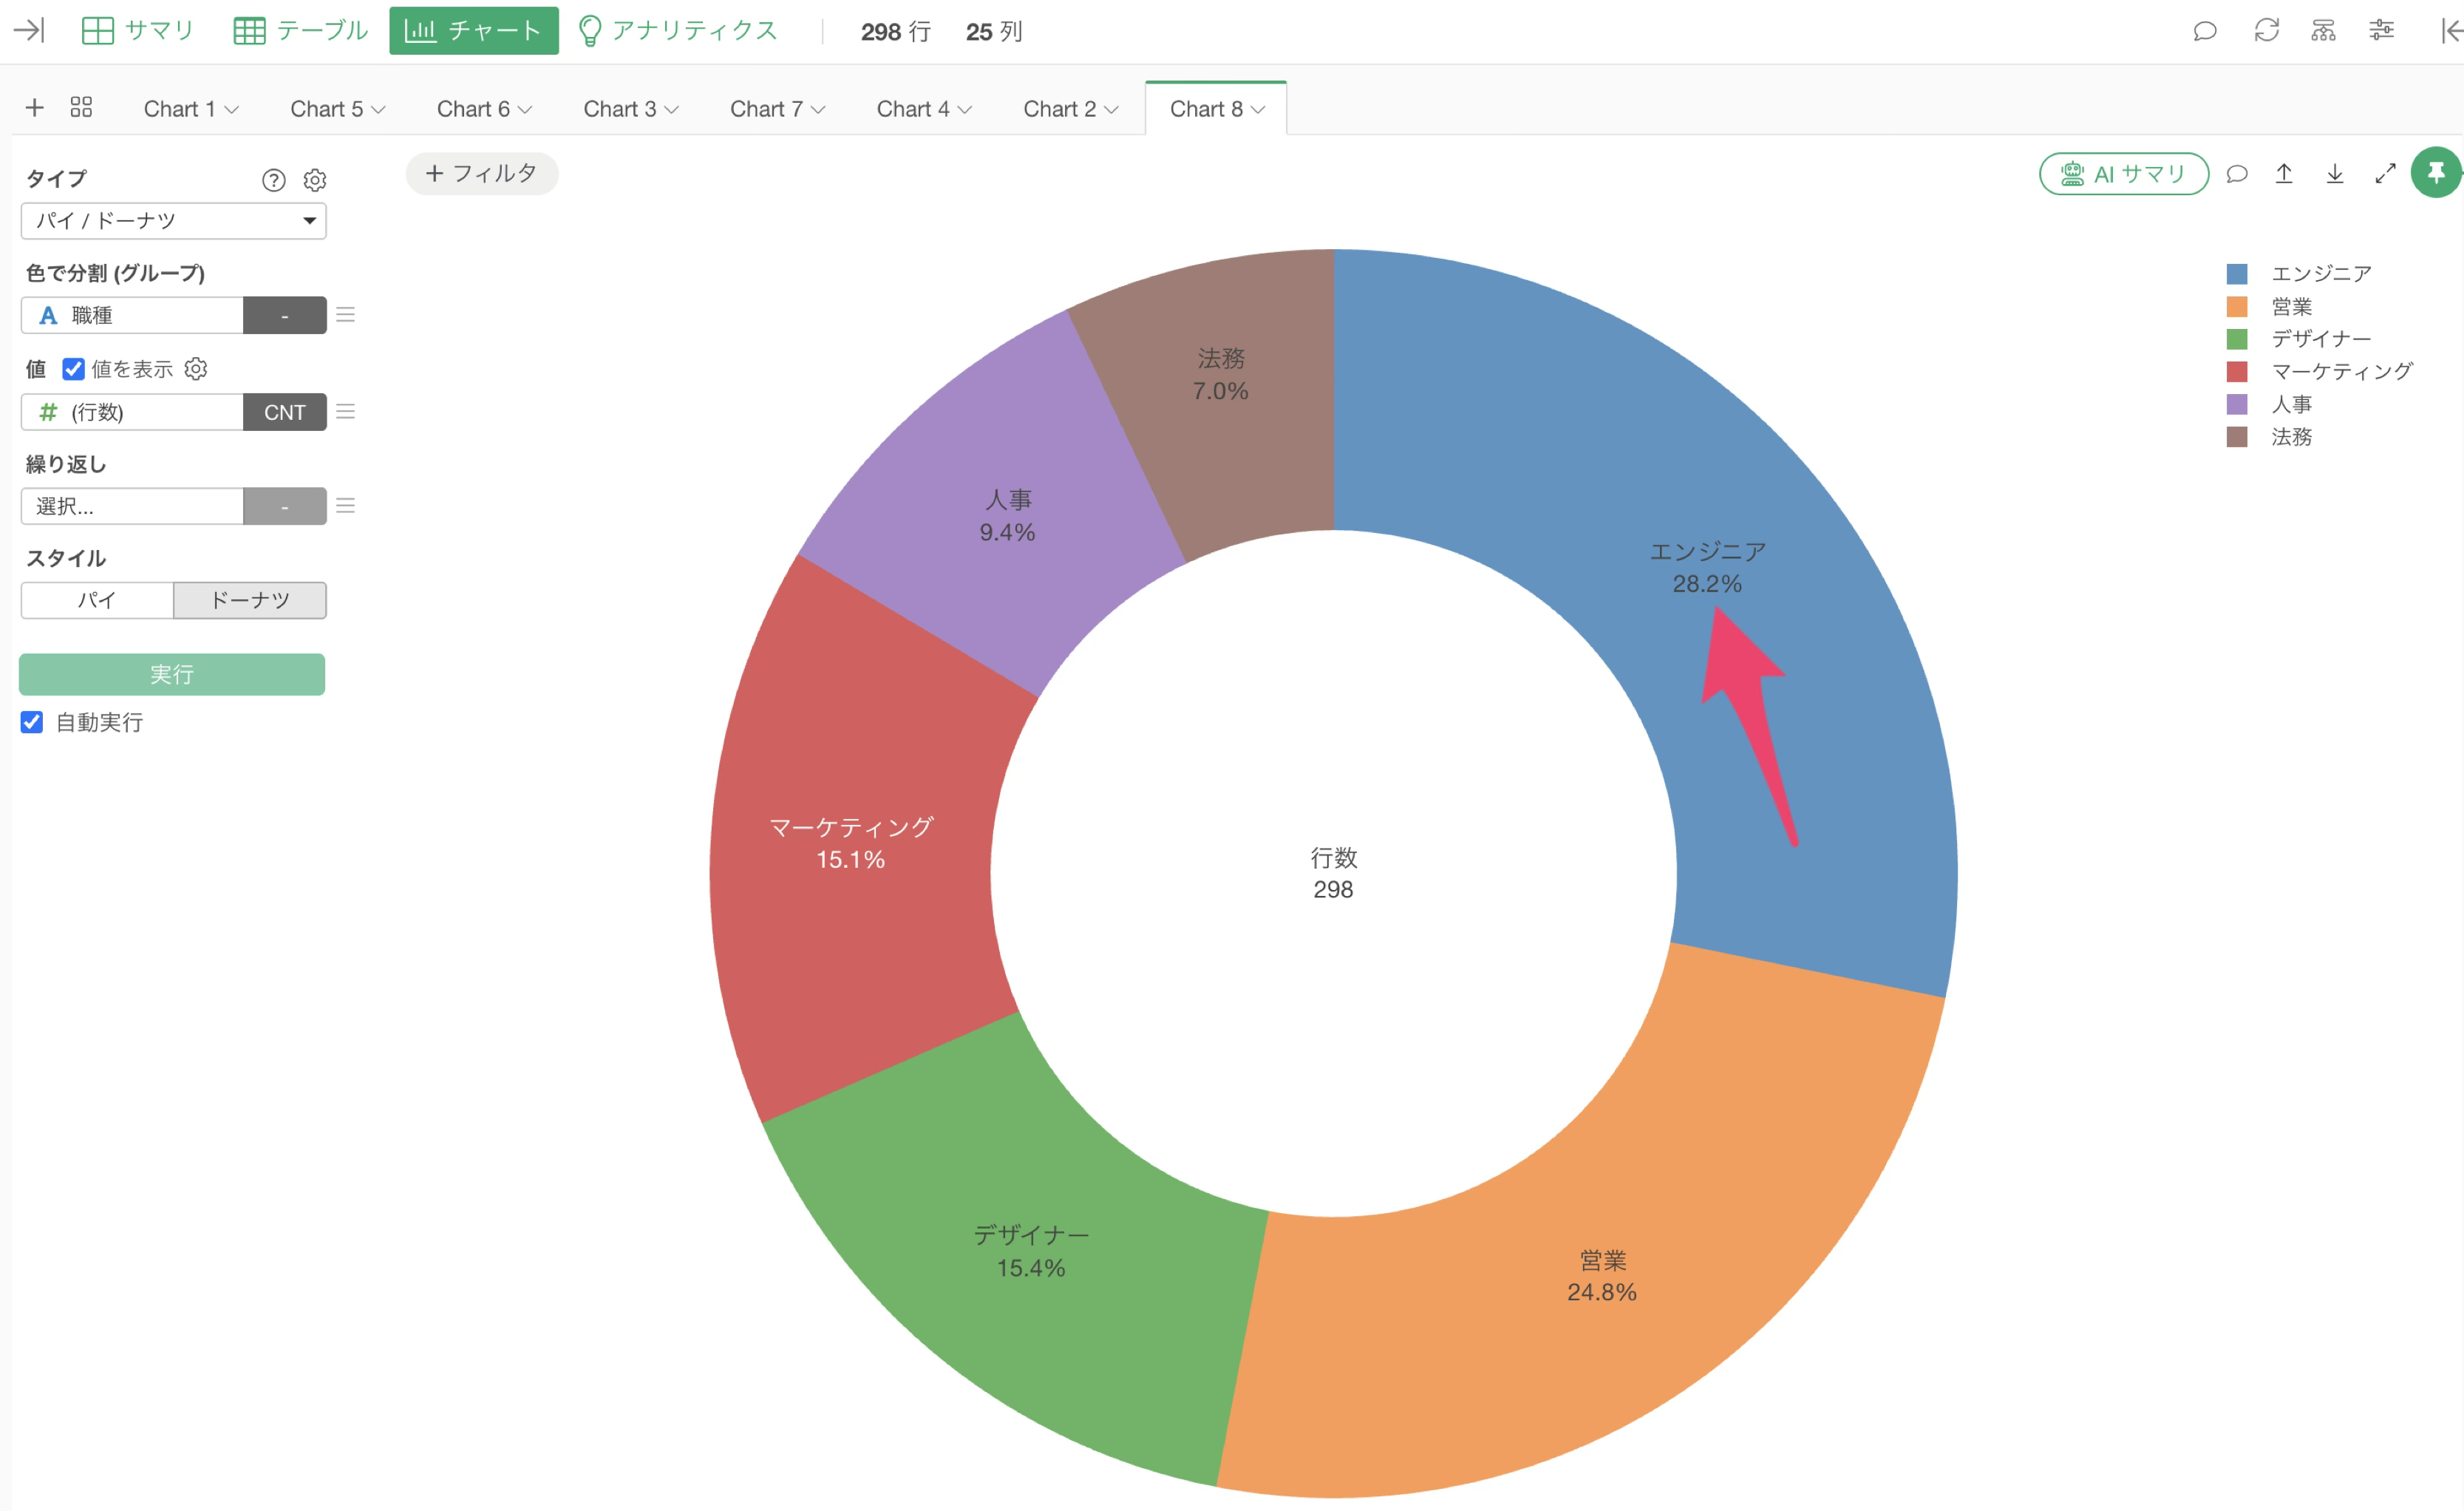Screen dimensions: 2464x1511
Task: Open chart type settings gear
Action: [x=315, y=180]
